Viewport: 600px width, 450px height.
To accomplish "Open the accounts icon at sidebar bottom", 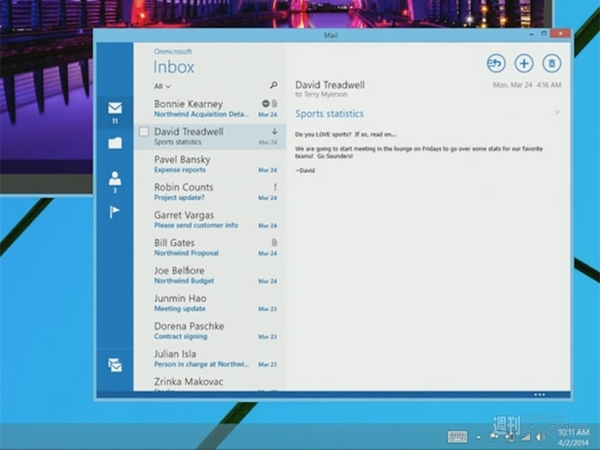I will (x=115, y=365).
